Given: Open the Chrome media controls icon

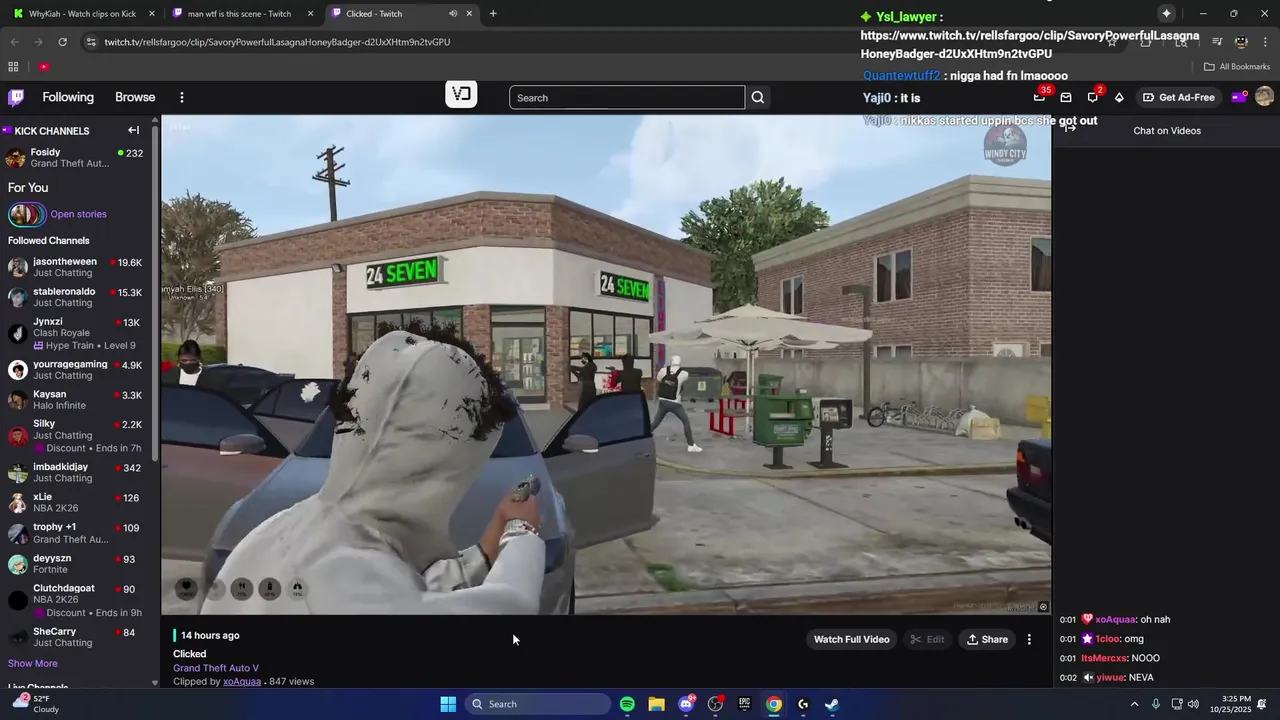Looking at the screenshot, I should tap(1217, 42).
